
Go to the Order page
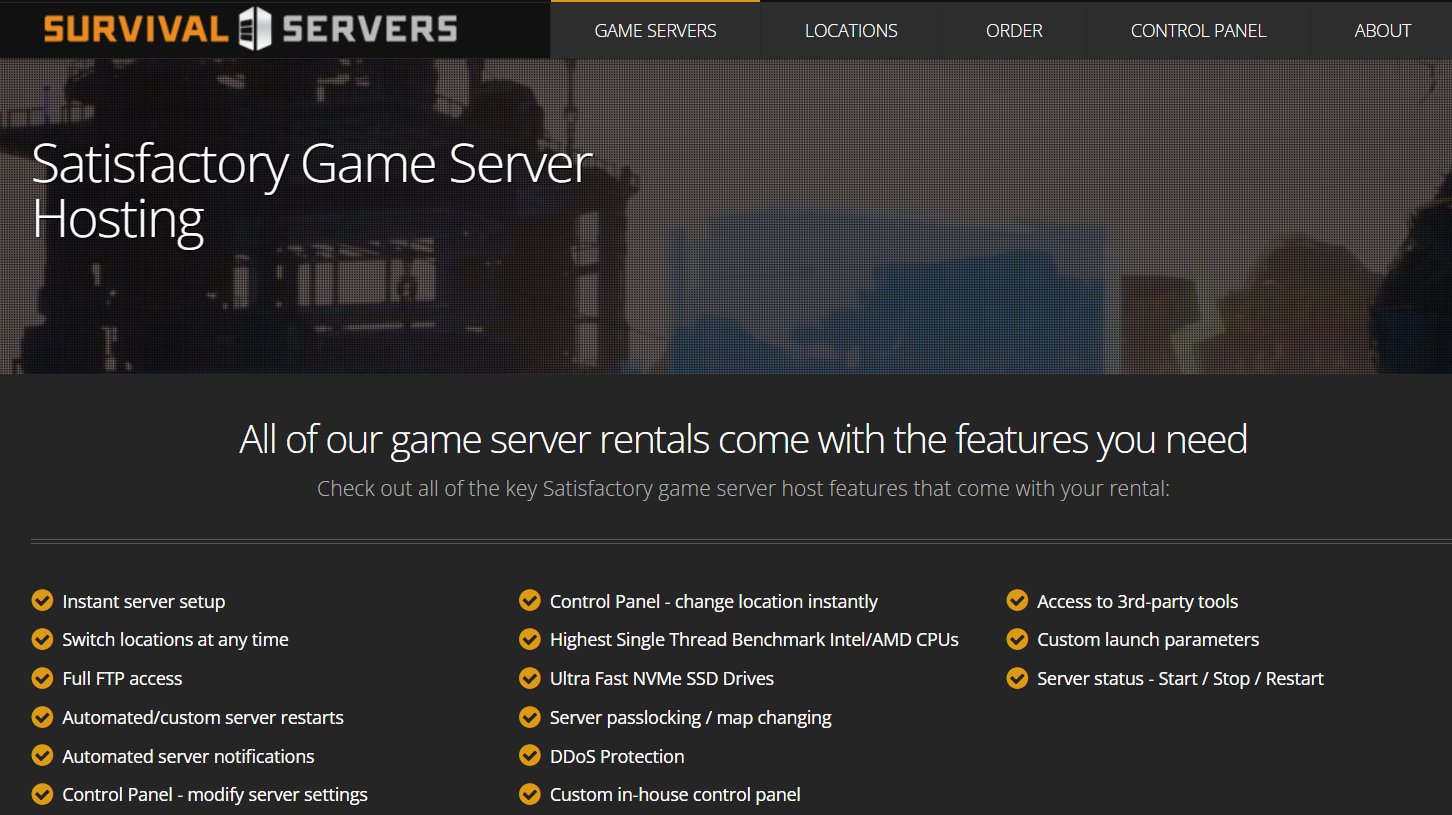coord(1014,30)
